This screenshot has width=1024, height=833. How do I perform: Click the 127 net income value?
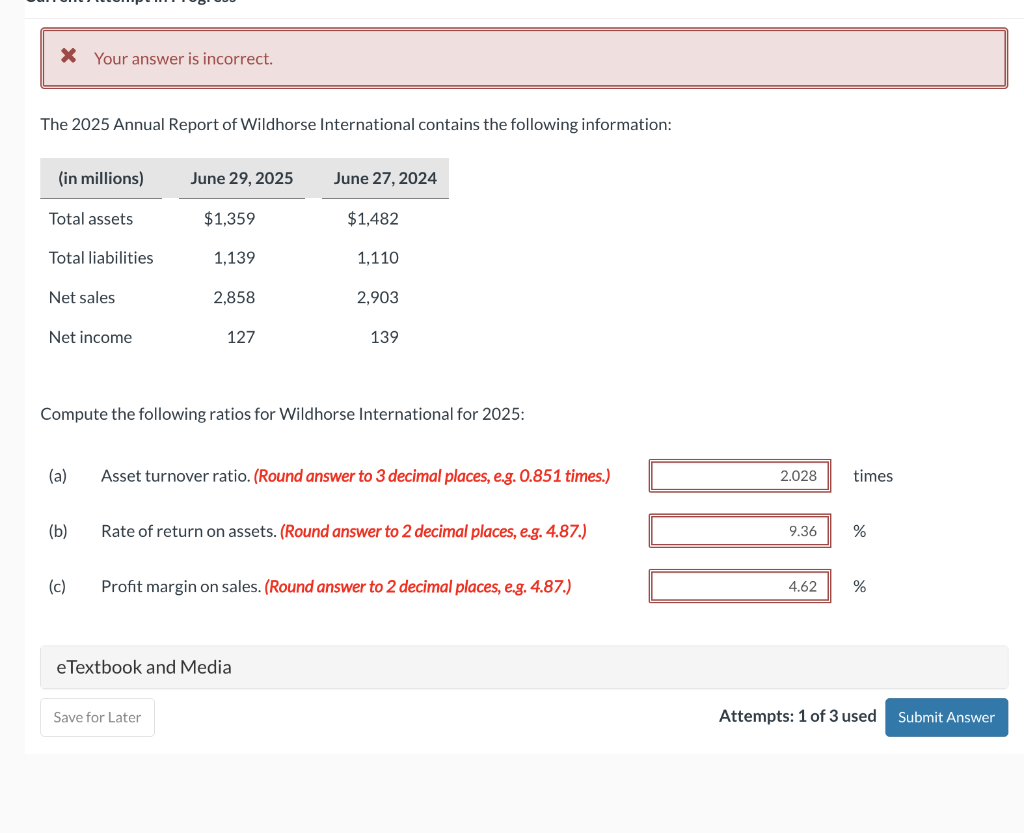(x=241, y=338)
